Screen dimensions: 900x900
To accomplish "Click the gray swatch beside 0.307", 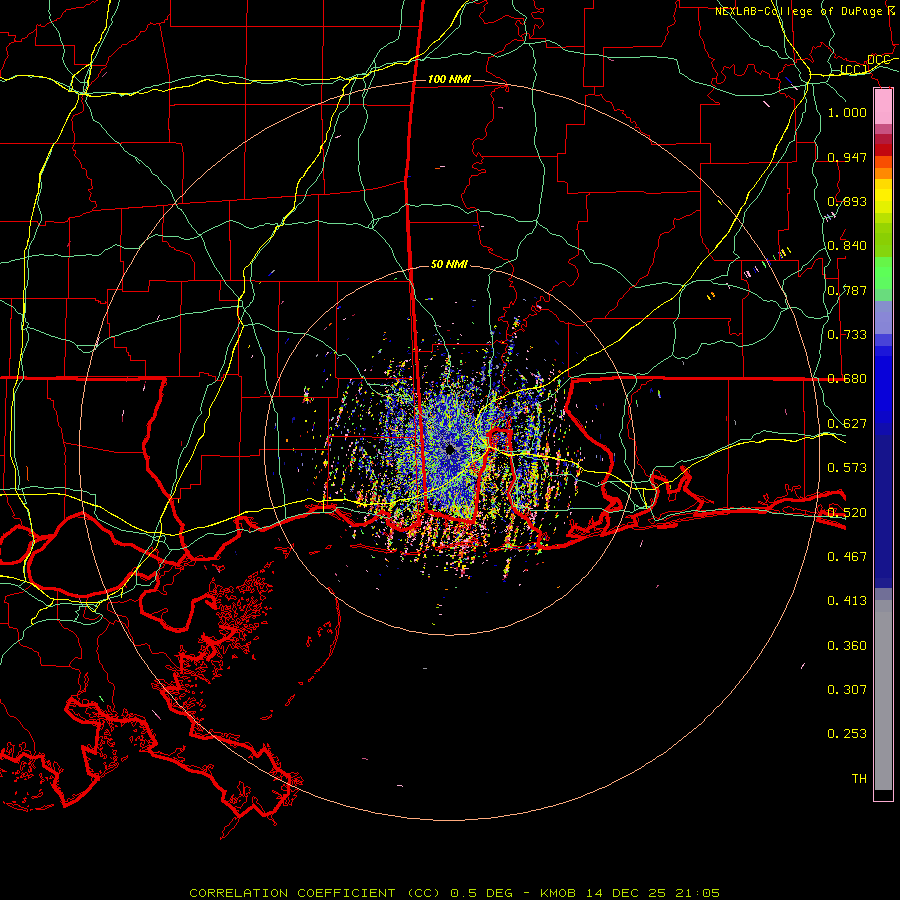I will [x=883, y=695].
